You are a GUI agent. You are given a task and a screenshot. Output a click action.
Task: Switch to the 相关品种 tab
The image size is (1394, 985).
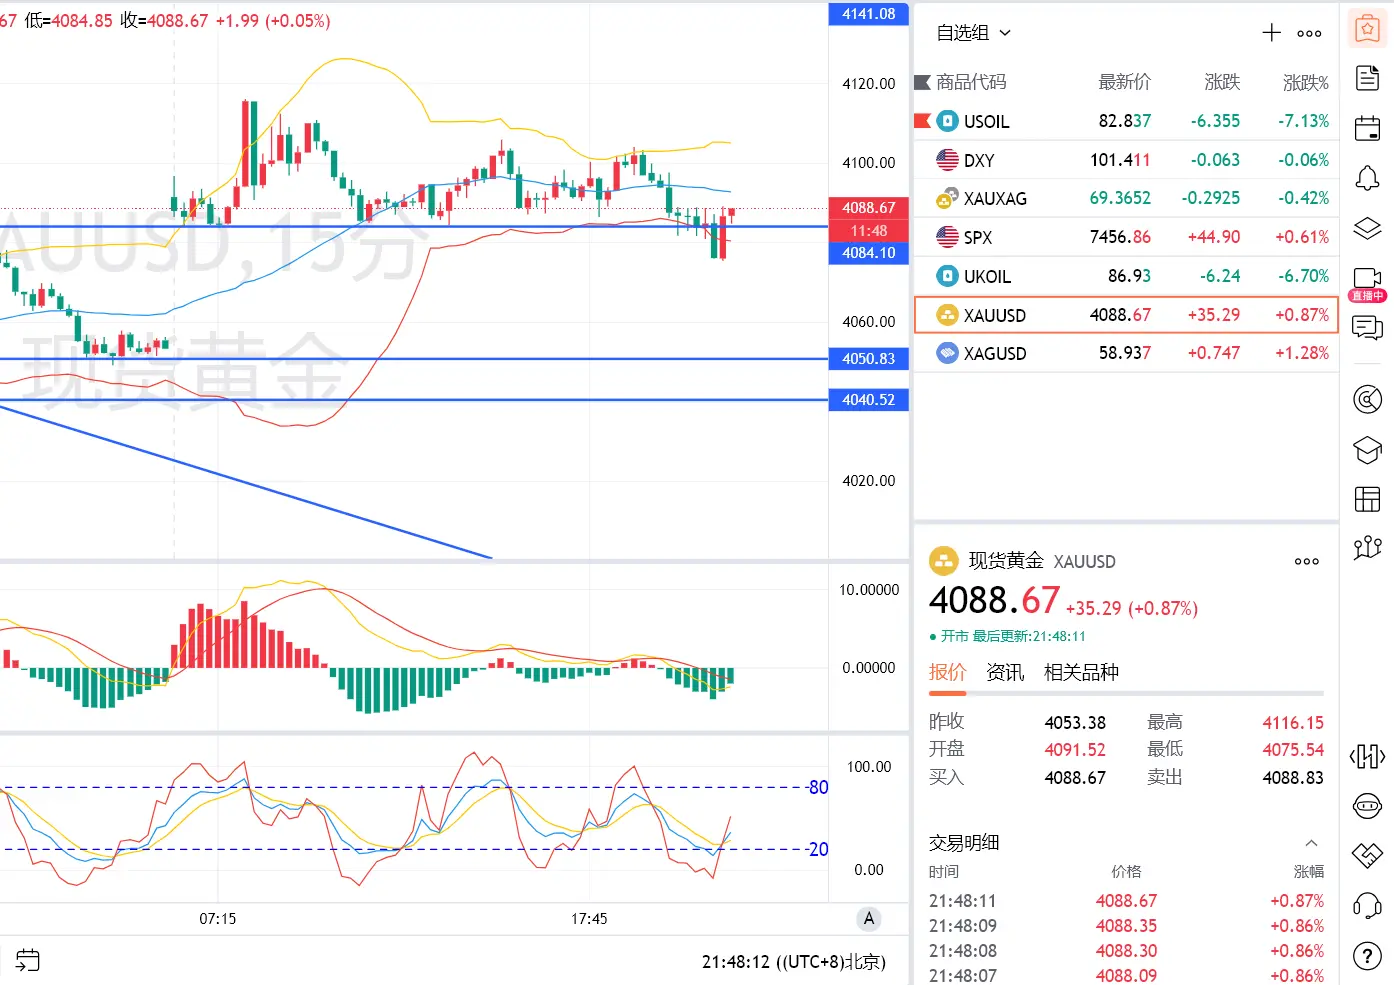pyautogui.click(x=1081, y=672)
